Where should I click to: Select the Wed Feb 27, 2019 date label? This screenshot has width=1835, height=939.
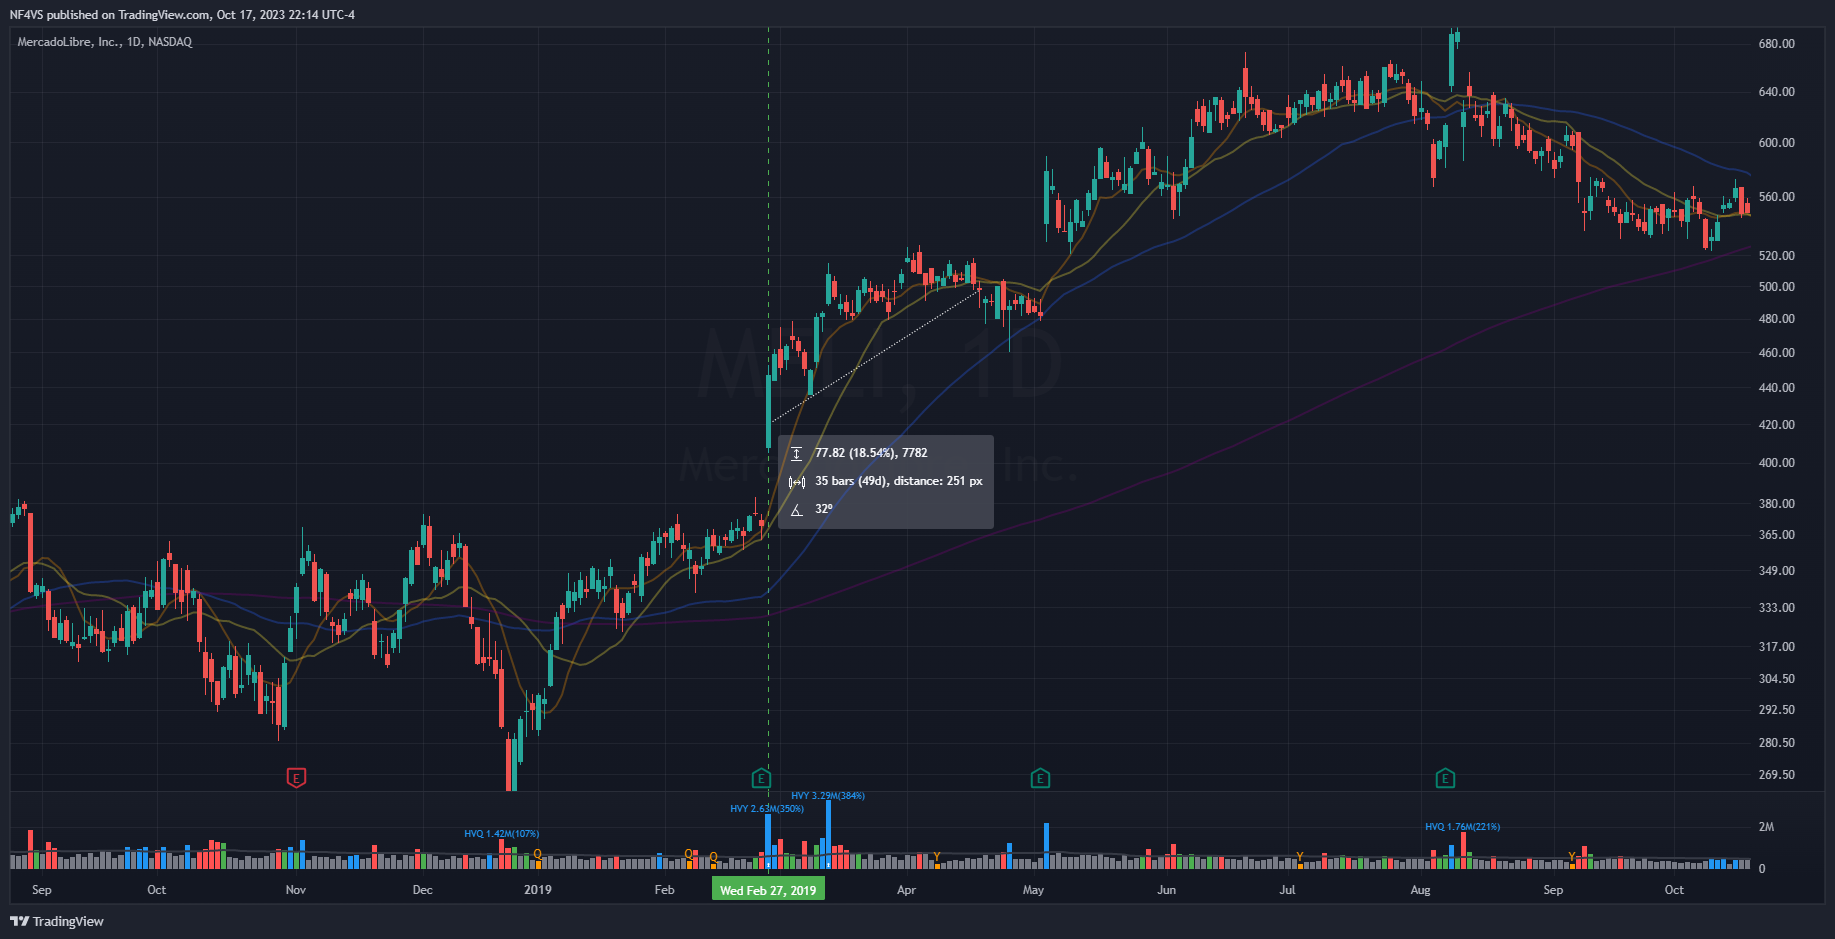click(x=768, y=889)
